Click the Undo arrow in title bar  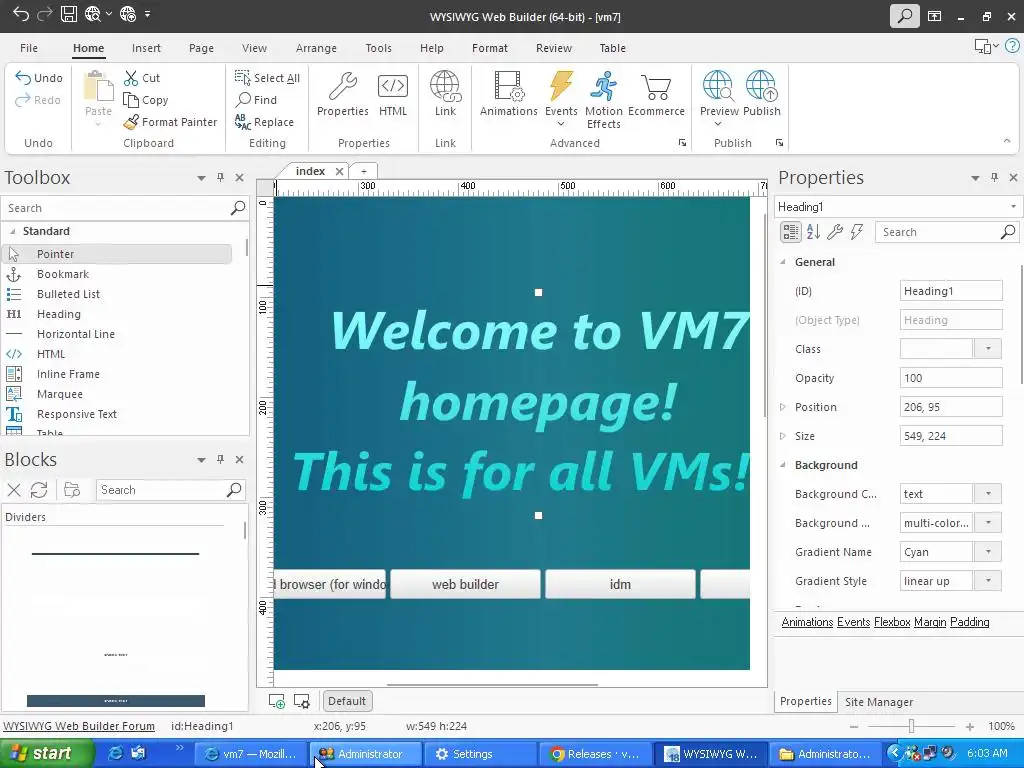(x=20, y=14)
